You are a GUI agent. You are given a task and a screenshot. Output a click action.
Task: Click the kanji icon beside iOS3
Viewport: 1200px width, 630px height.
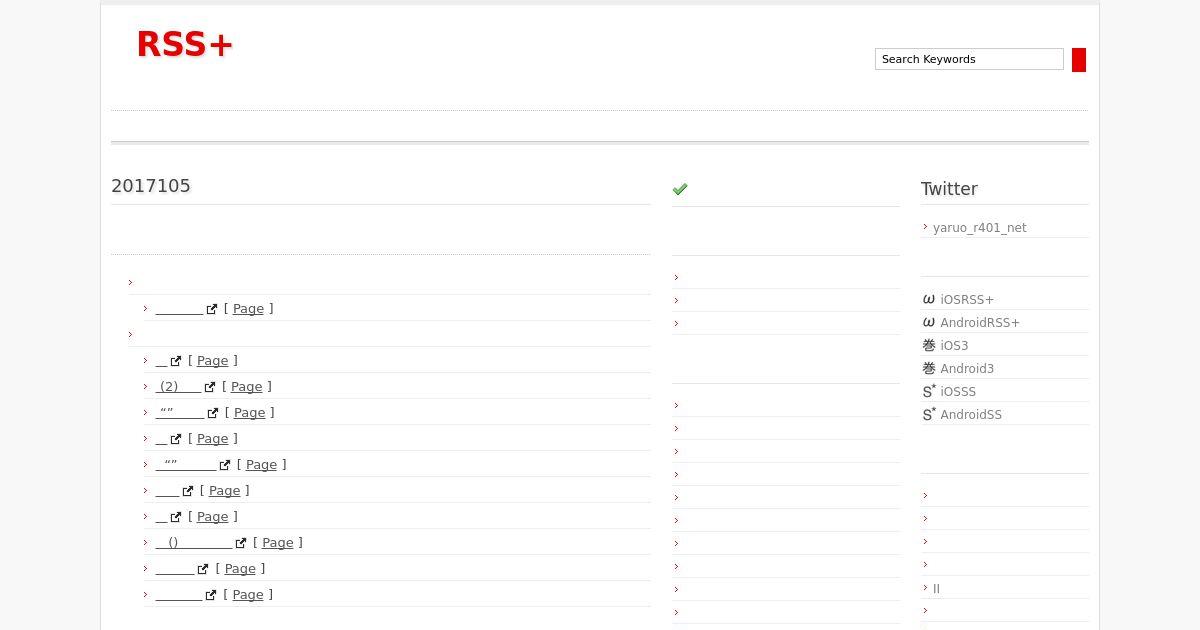click(x=929, y=345)
